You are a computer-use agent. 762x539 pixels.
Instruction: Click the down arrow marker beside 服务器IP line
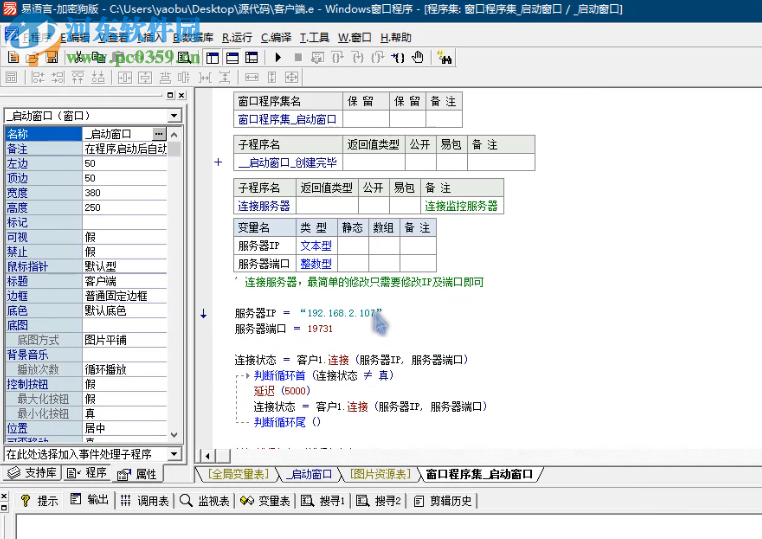(x=204, y=314)
